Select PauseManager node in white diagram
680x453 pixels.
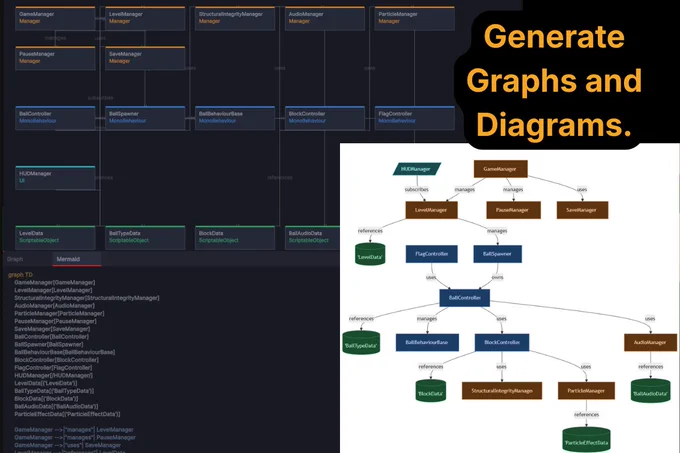(x=513, y=210)
